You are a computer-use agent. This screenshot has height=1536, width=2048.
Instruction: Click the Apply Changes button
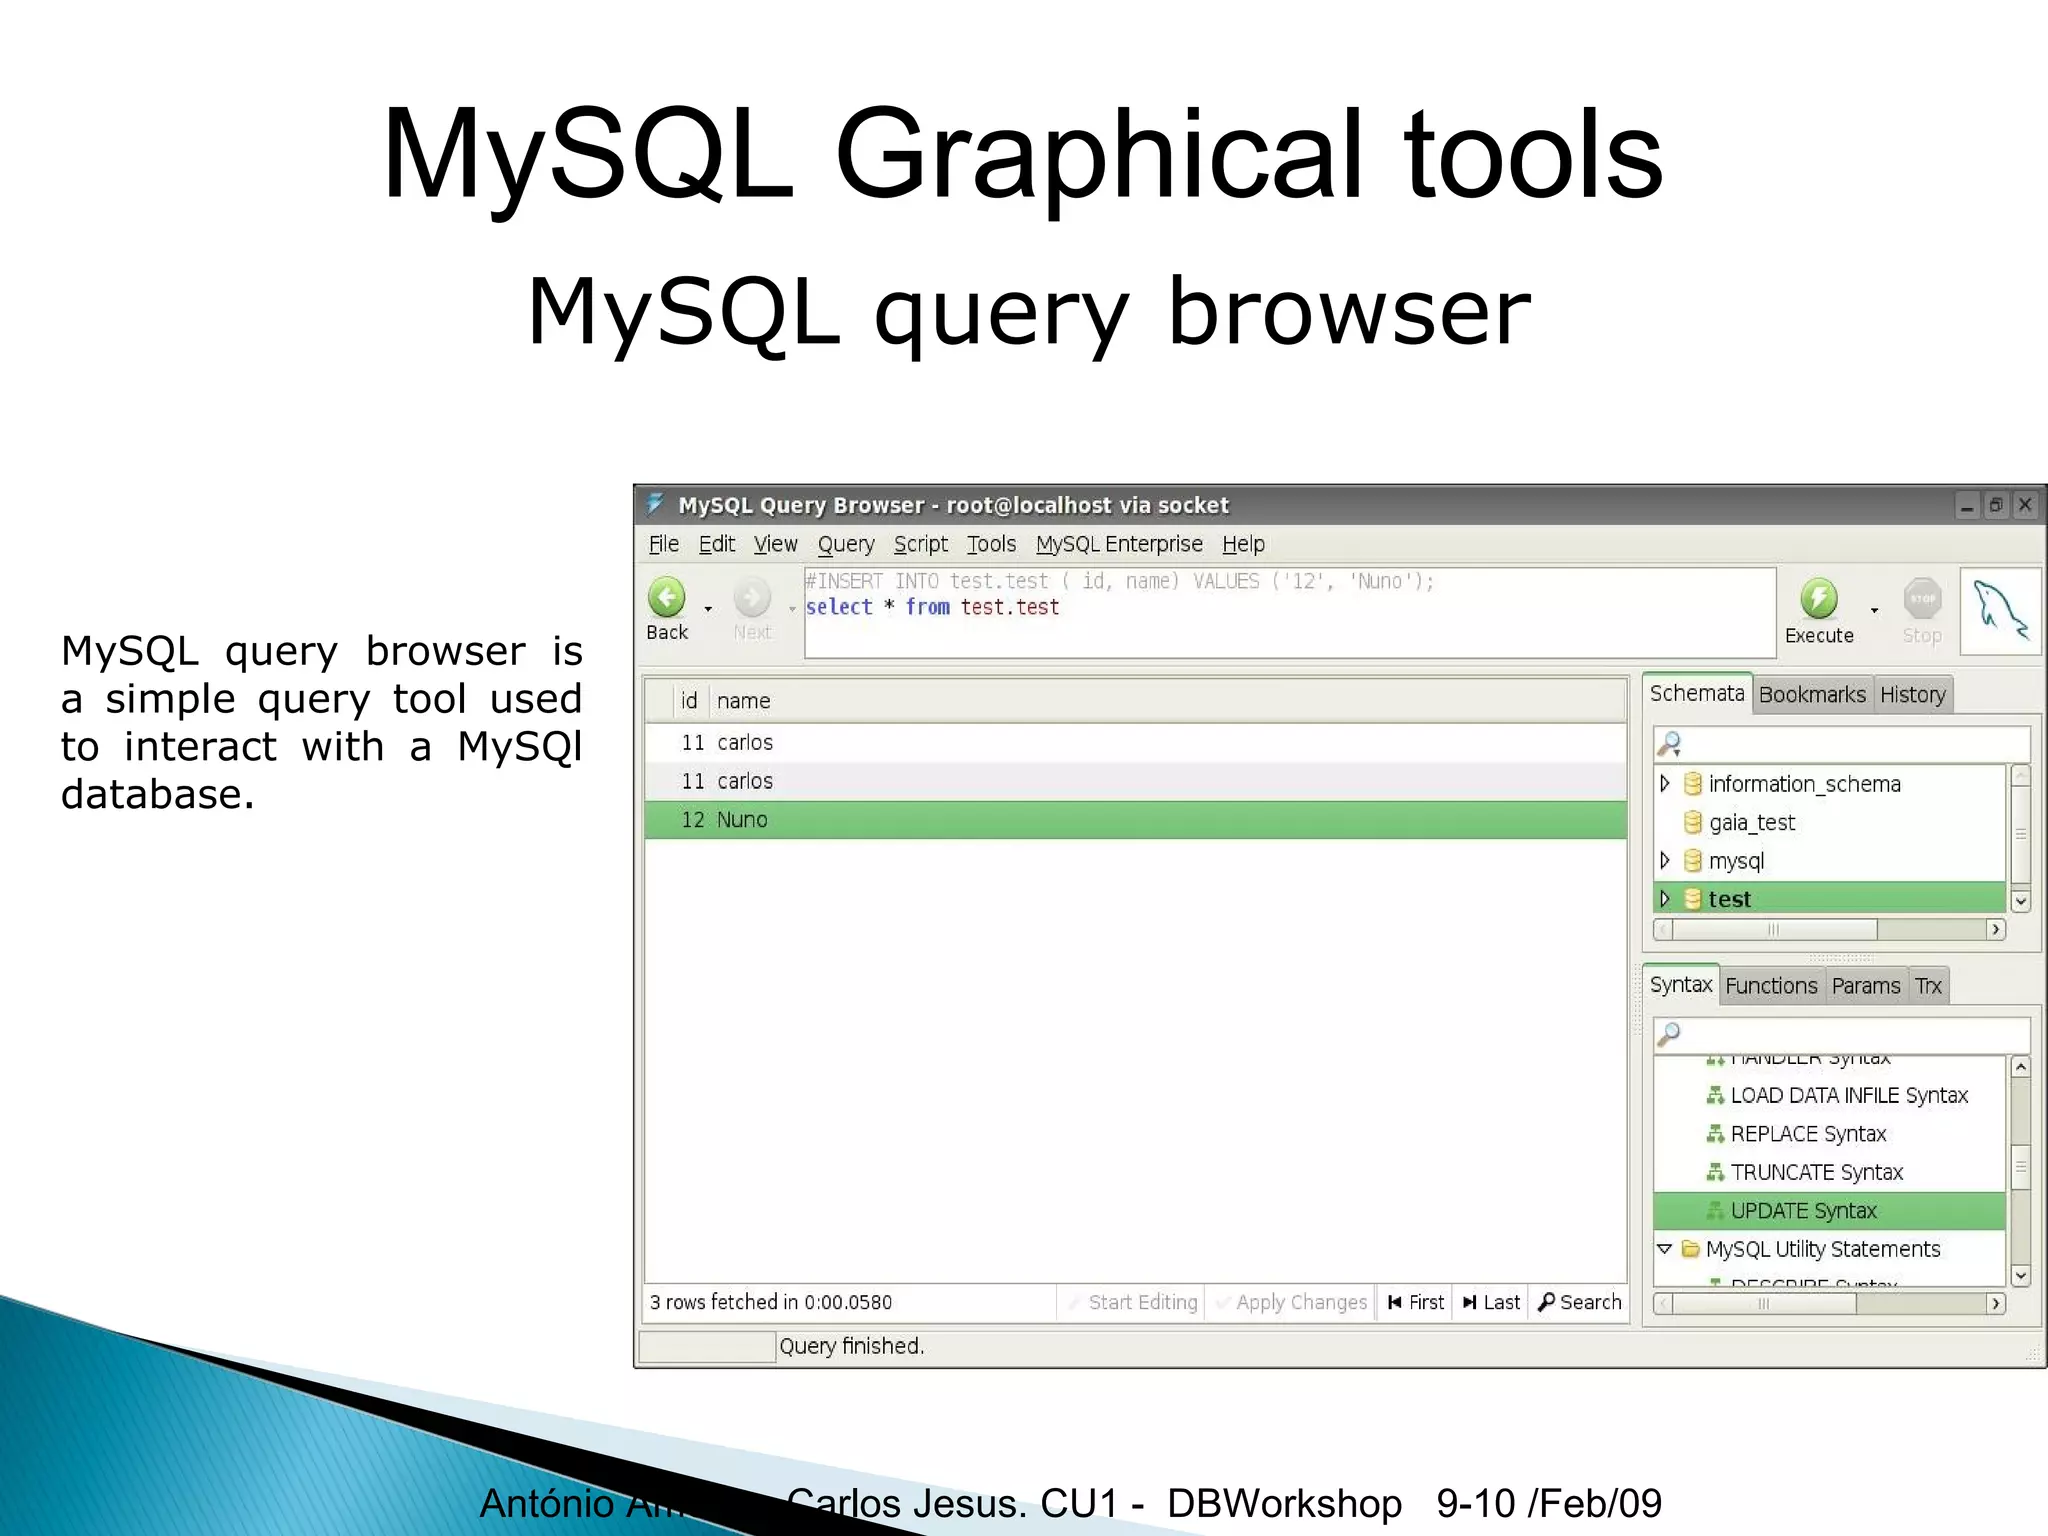(x=1290, y=1302)
